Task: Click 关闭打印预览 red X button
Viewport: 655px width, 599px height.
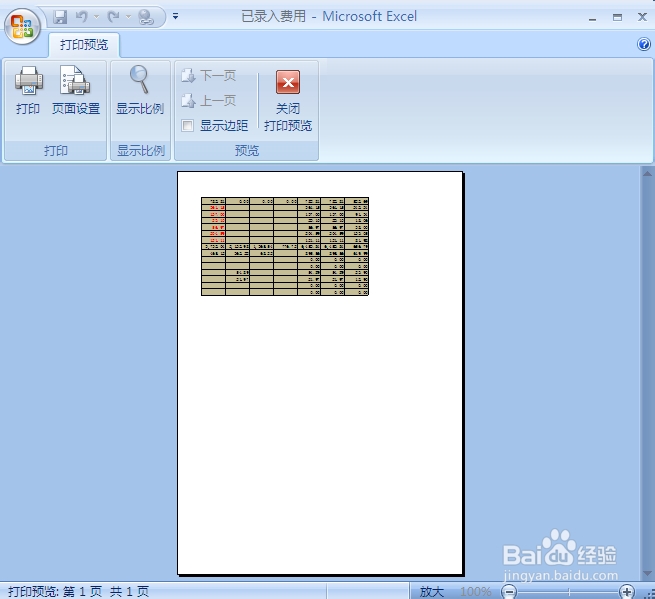Action: (x=288, y=101)
